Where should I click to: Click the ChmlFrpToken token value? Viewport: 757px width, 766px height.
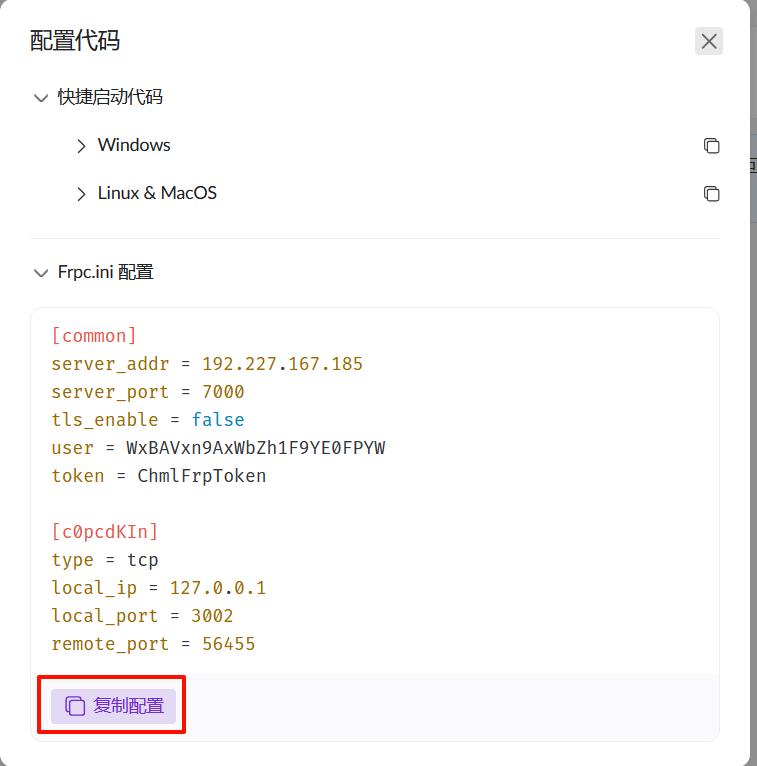202,476
